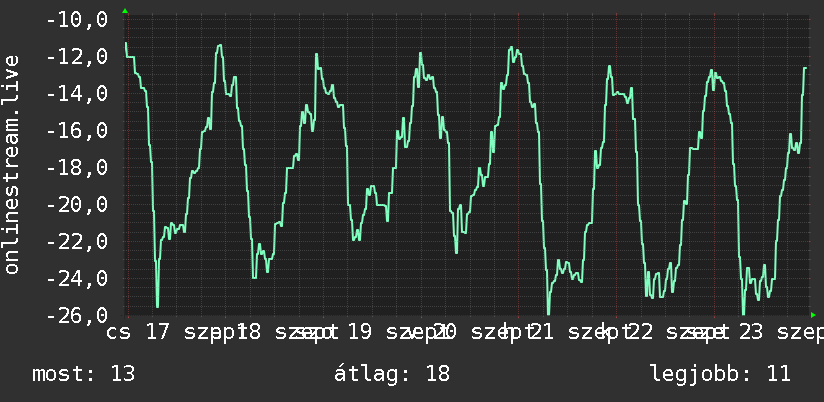The image size is (824, 402).
Task: Select the -24,0 y-axis value
Action: pyautogui.click(x=77, y=279)
